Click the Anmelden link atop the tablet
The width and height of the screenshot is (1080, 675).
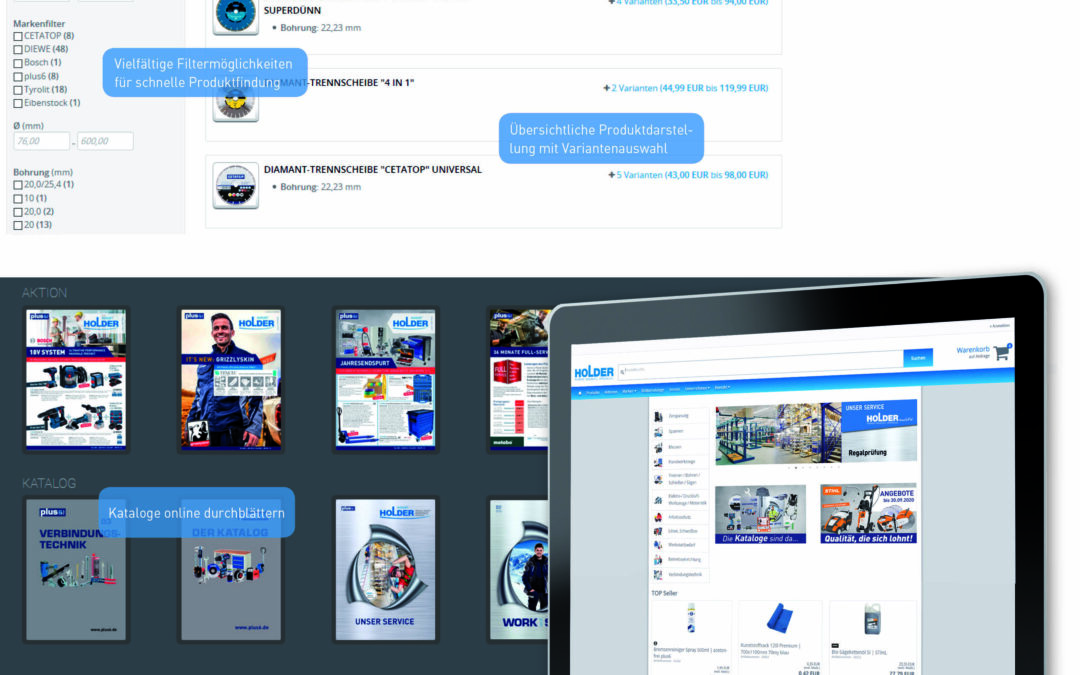tap(999, 326)
